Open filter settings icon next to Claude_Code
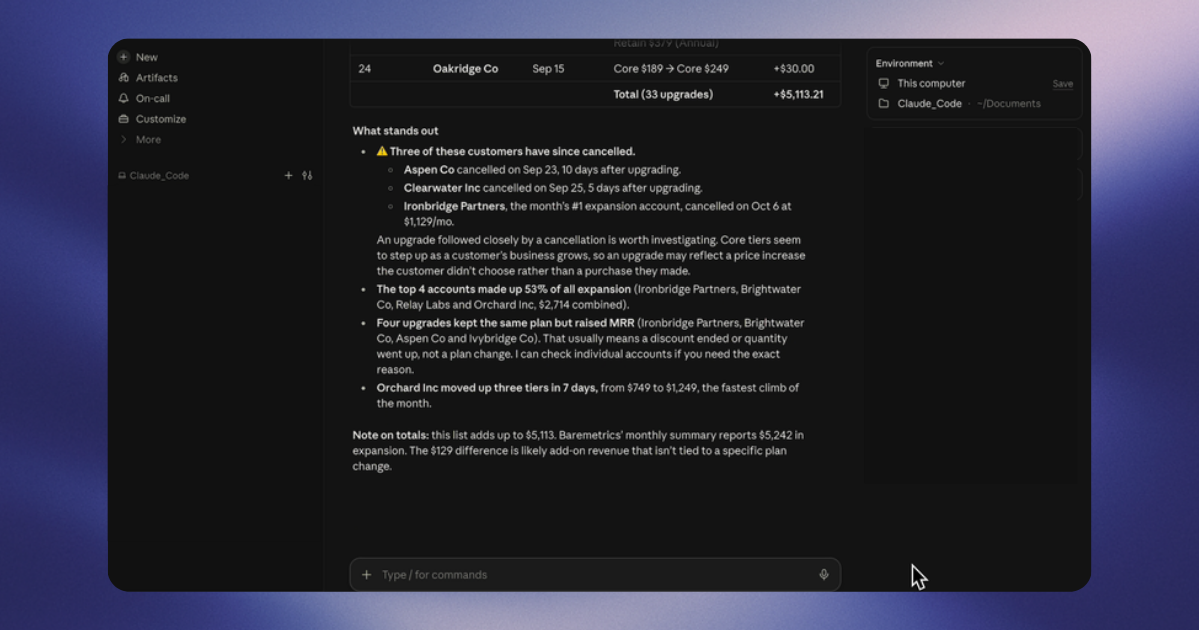Viewport: 1200px width, 630px height. (x=307, y=175)
